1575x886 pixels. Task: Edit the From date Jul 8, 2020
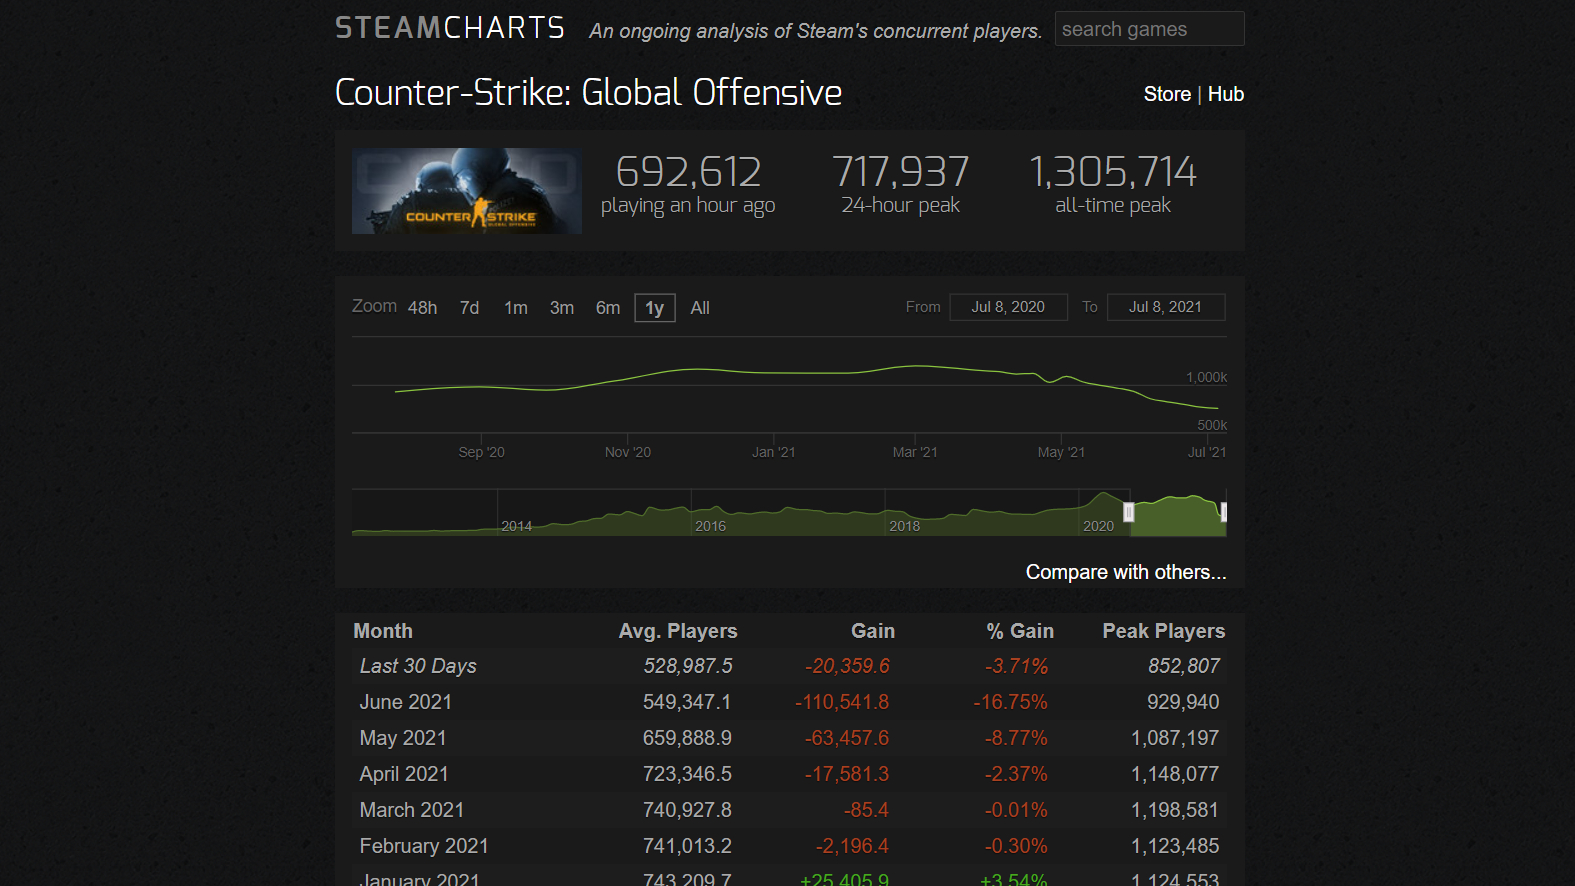tap(1008, 307)
